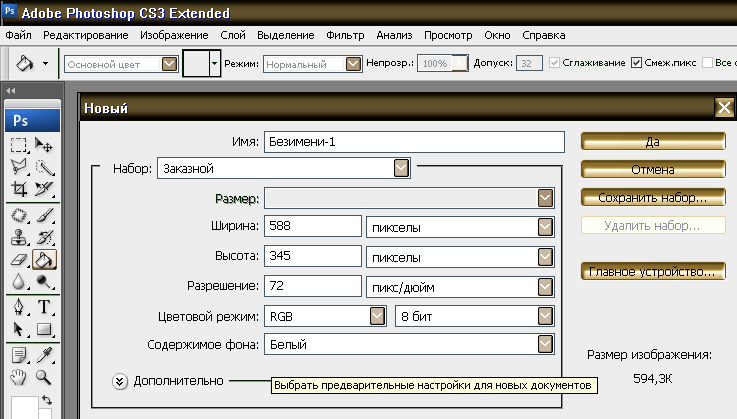
Task: Select the Dodge tool
Action: (44, 281)
